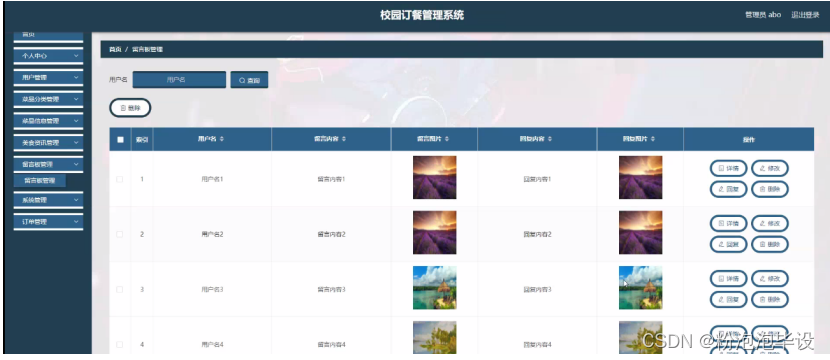The height and width of the screenshot is (360, 830).
Task: Click the search magnifier query button
Action: 249,80
